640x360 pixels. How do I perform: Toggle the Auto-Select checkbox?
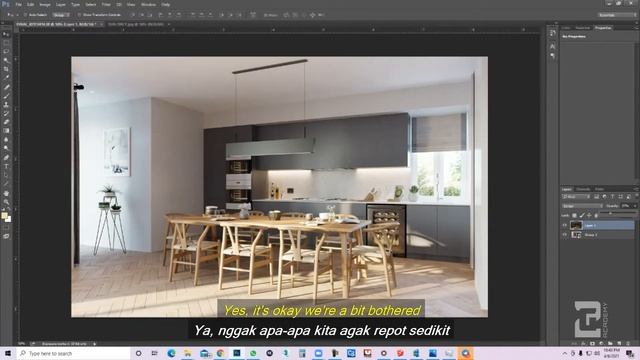(25, 15)
